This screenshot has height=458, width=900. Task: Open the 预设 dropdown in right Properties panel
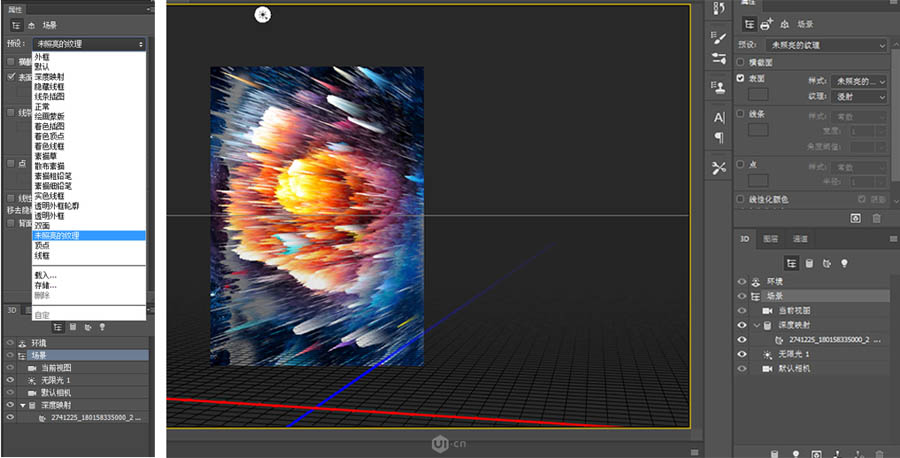click(x=826, y=45)
